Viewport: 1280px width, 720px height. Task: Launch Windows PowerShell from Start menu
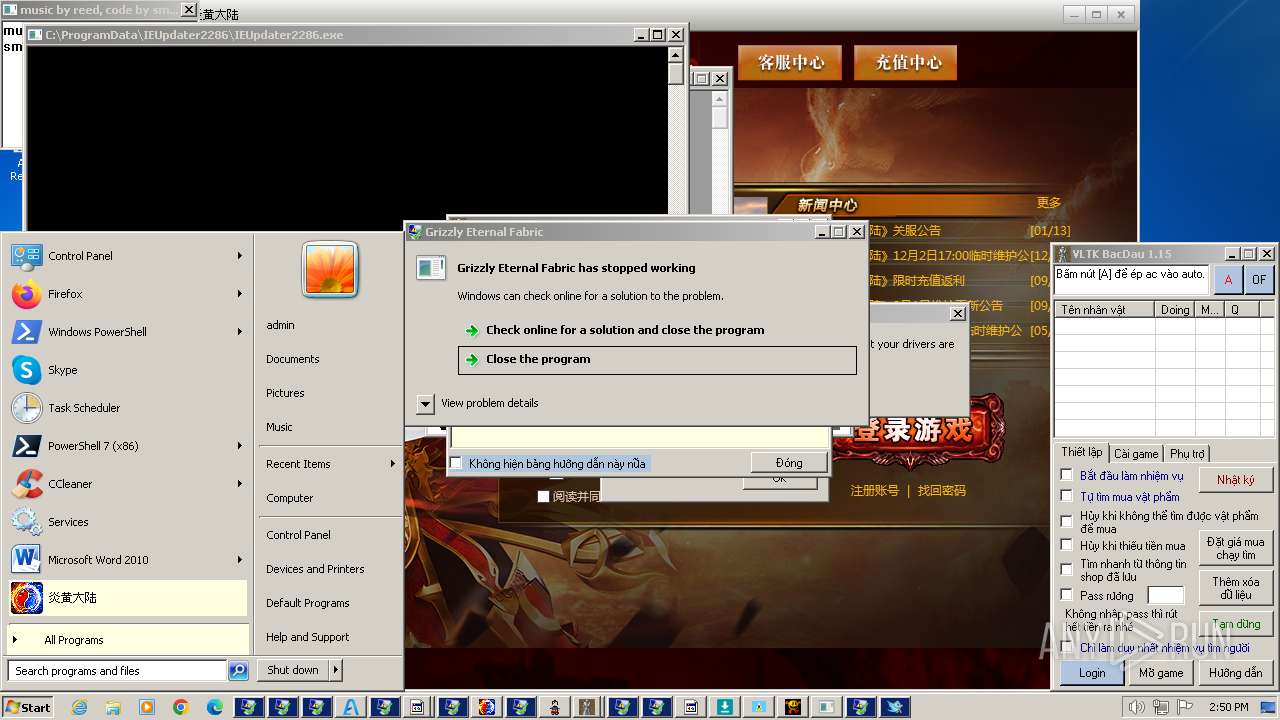97,332
